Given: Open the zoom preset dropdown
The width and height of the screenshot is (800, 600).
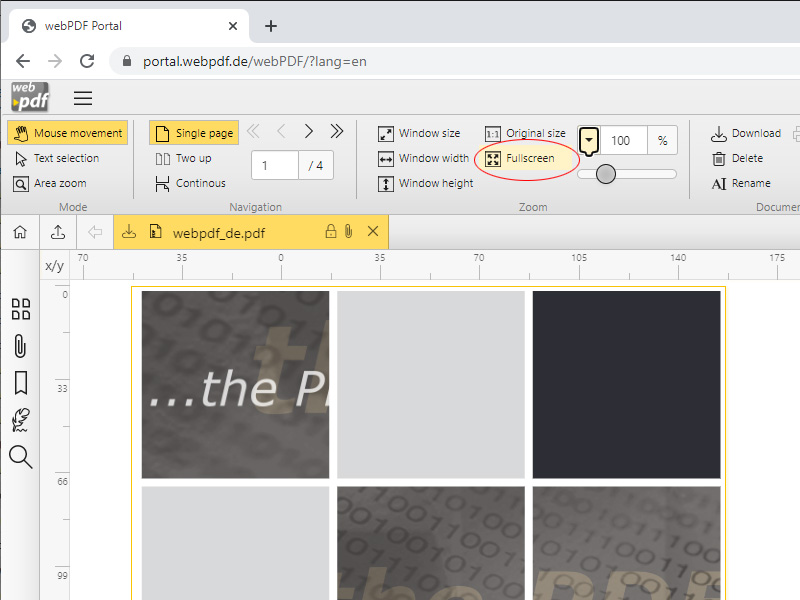Looking at the screenshot, I should [x=589, y=140].
